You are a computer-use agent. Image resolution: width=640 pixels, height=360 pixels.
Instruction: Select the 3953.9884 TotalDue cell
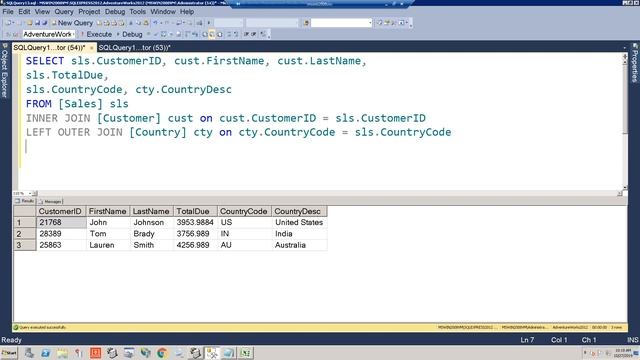tap(196, 222)
